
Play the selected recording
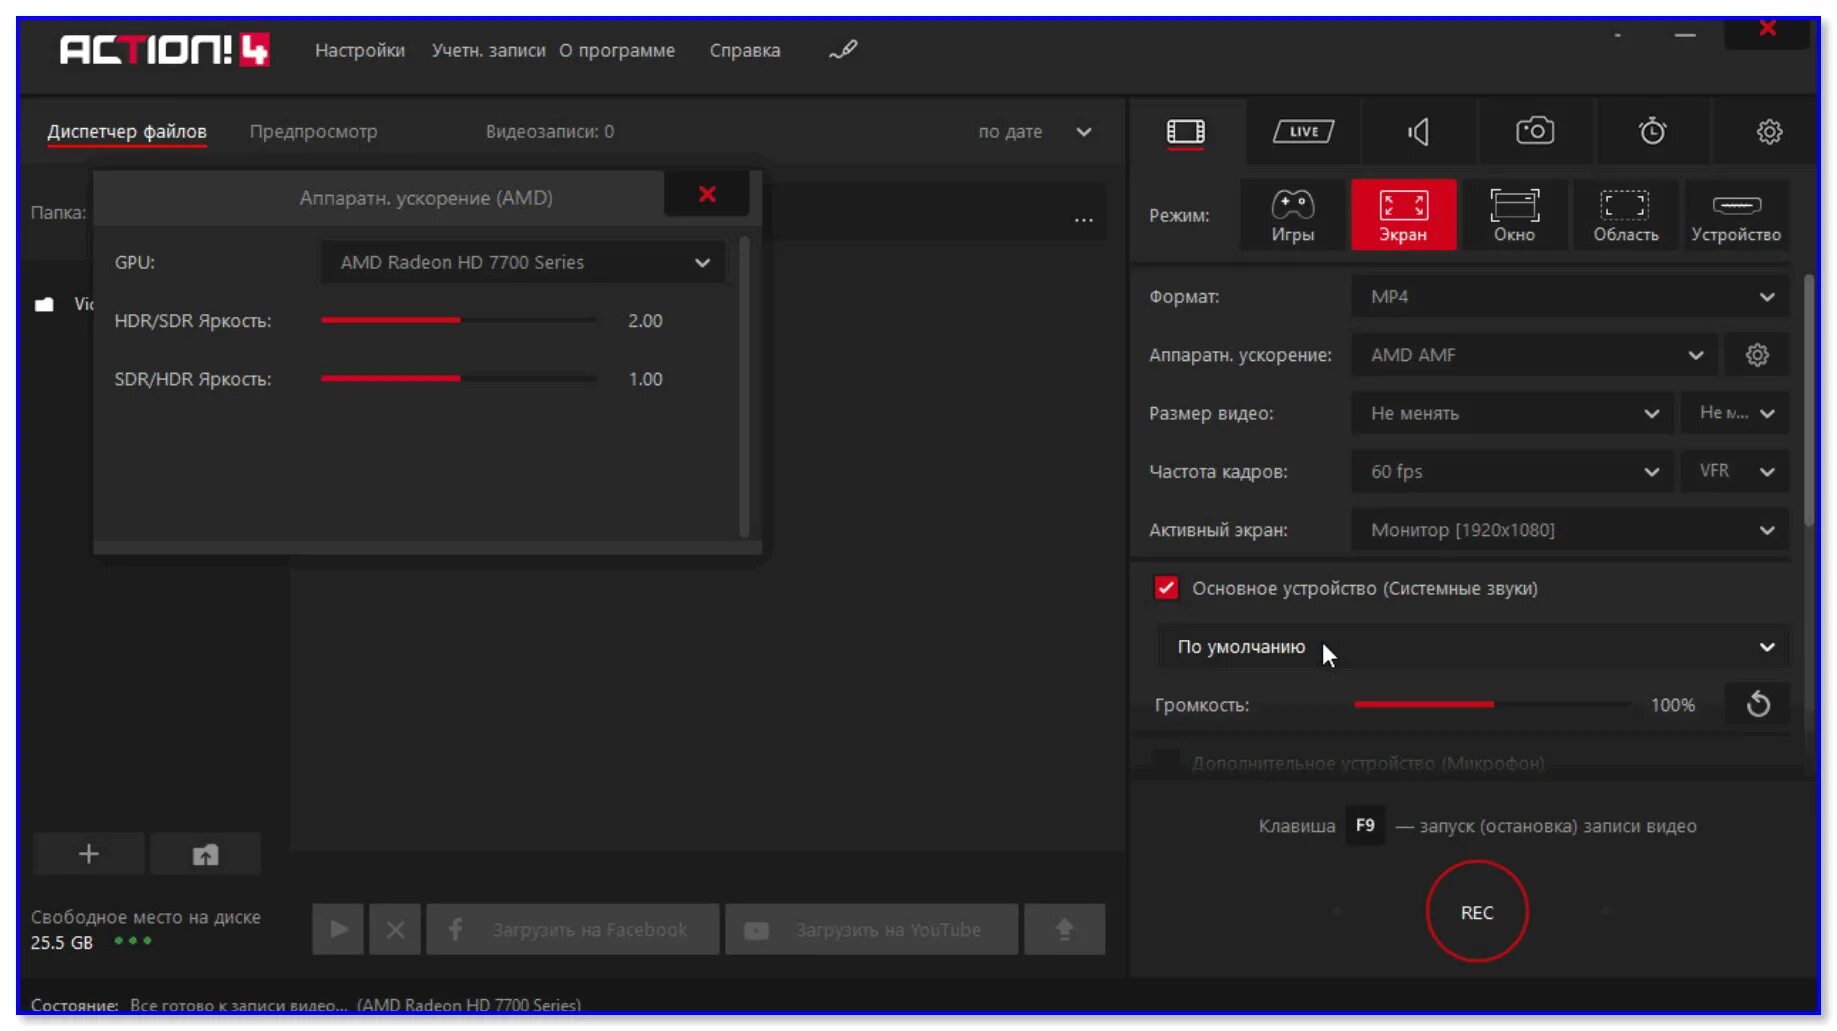pos(338,929)
